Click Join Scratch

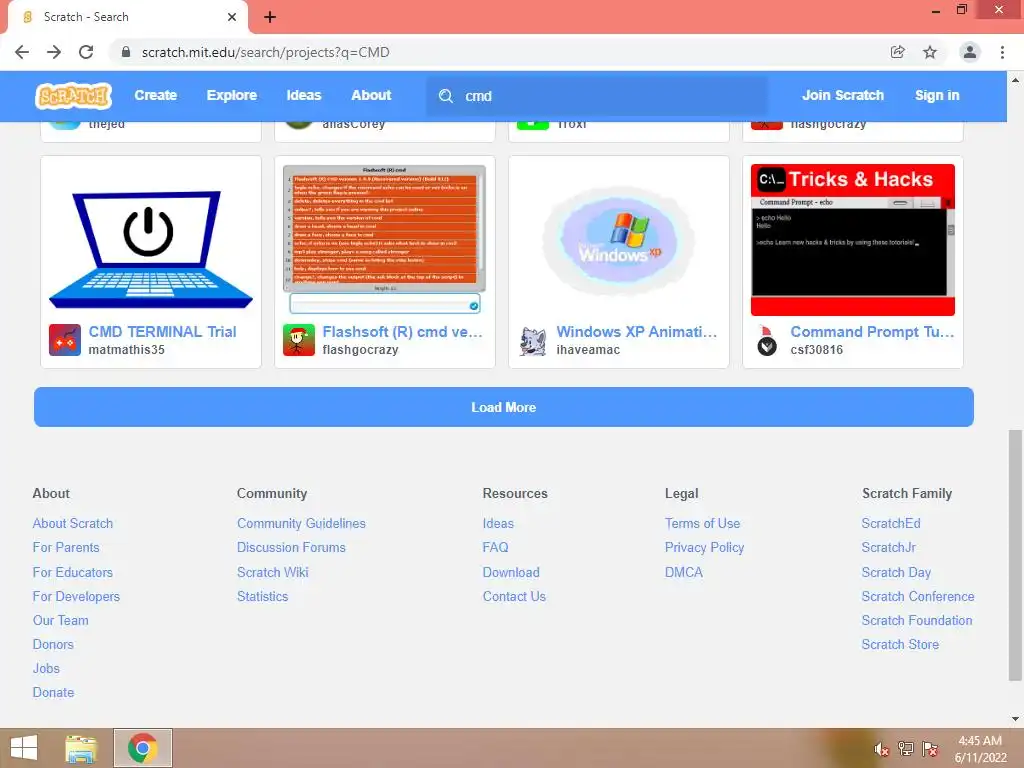[x=842, y=95]
